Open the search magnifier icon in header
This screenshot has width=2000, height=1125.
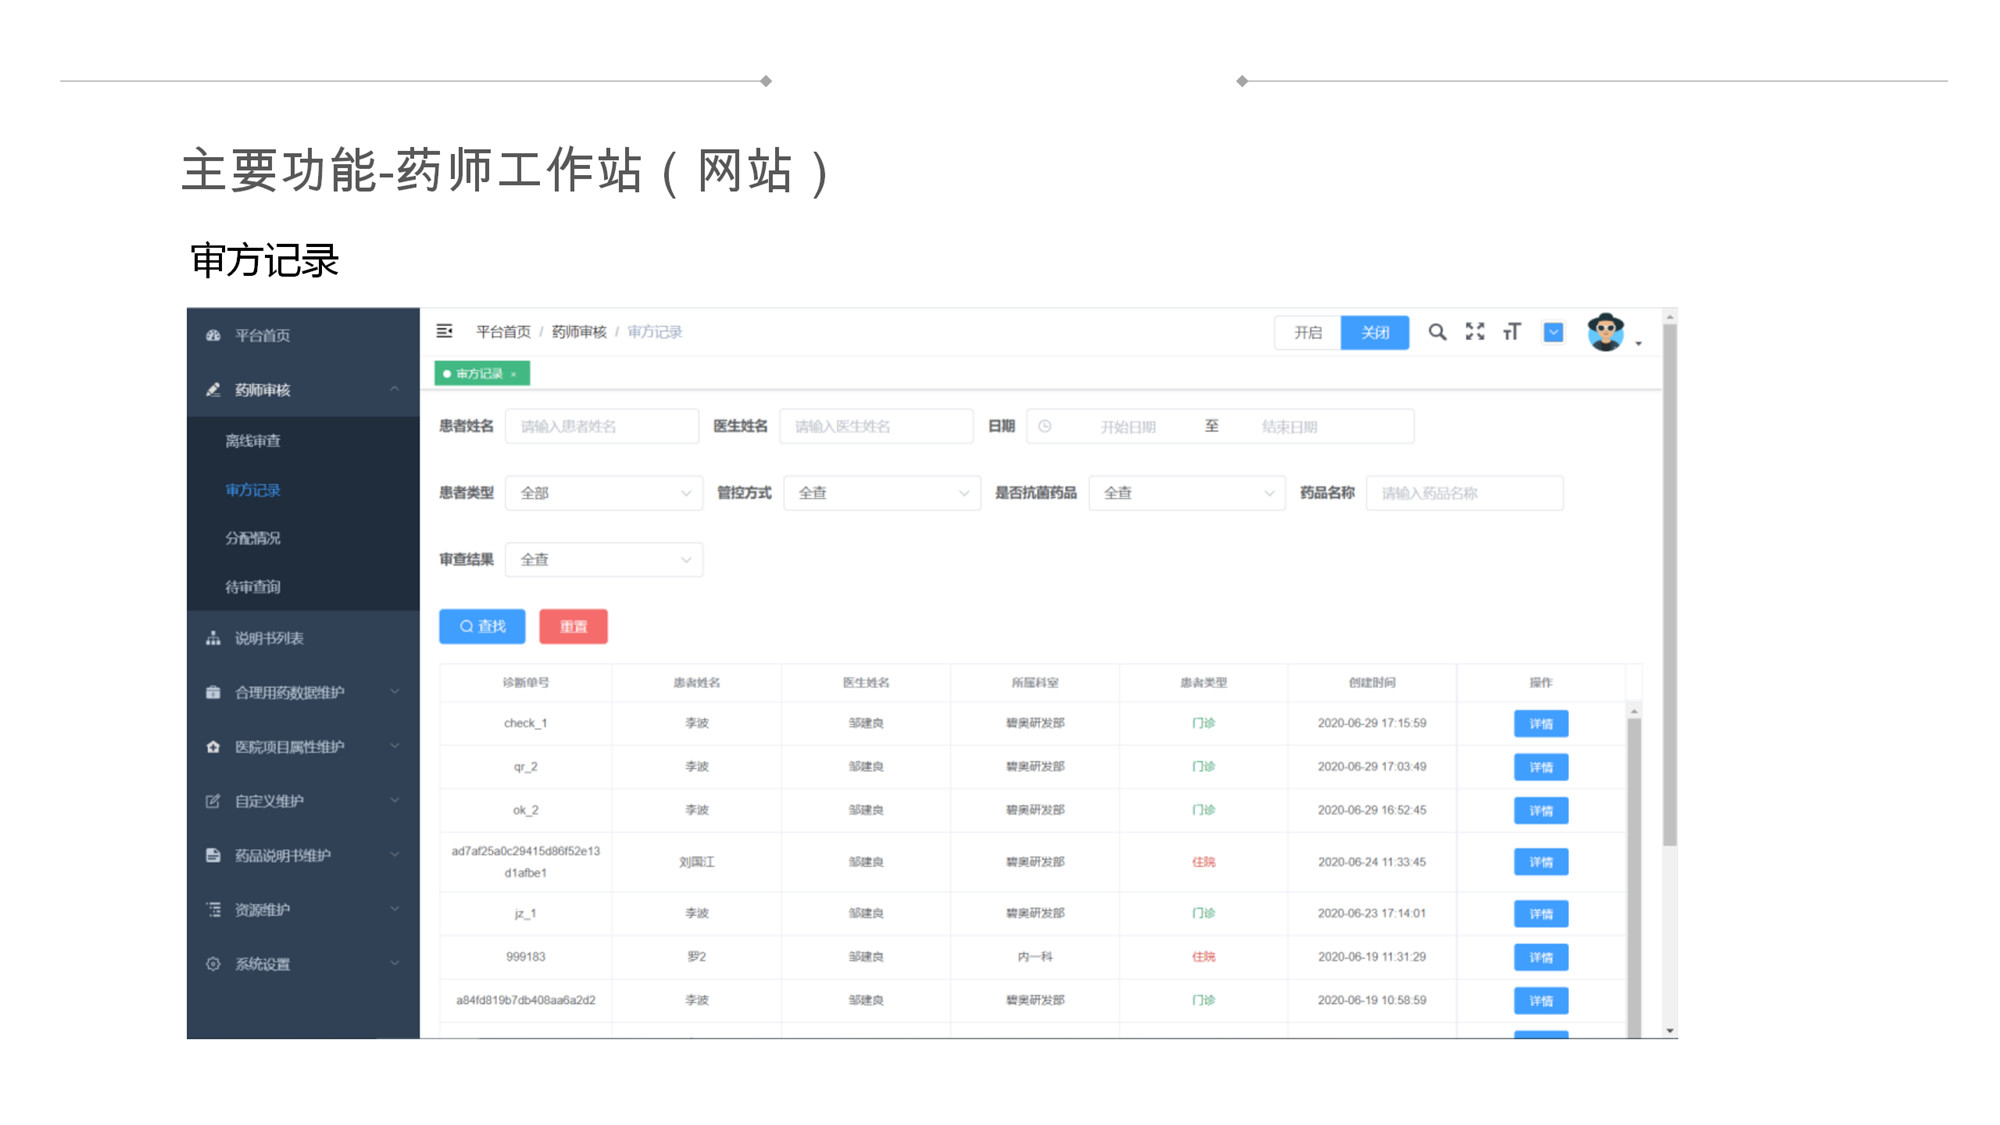[1437, 332]
